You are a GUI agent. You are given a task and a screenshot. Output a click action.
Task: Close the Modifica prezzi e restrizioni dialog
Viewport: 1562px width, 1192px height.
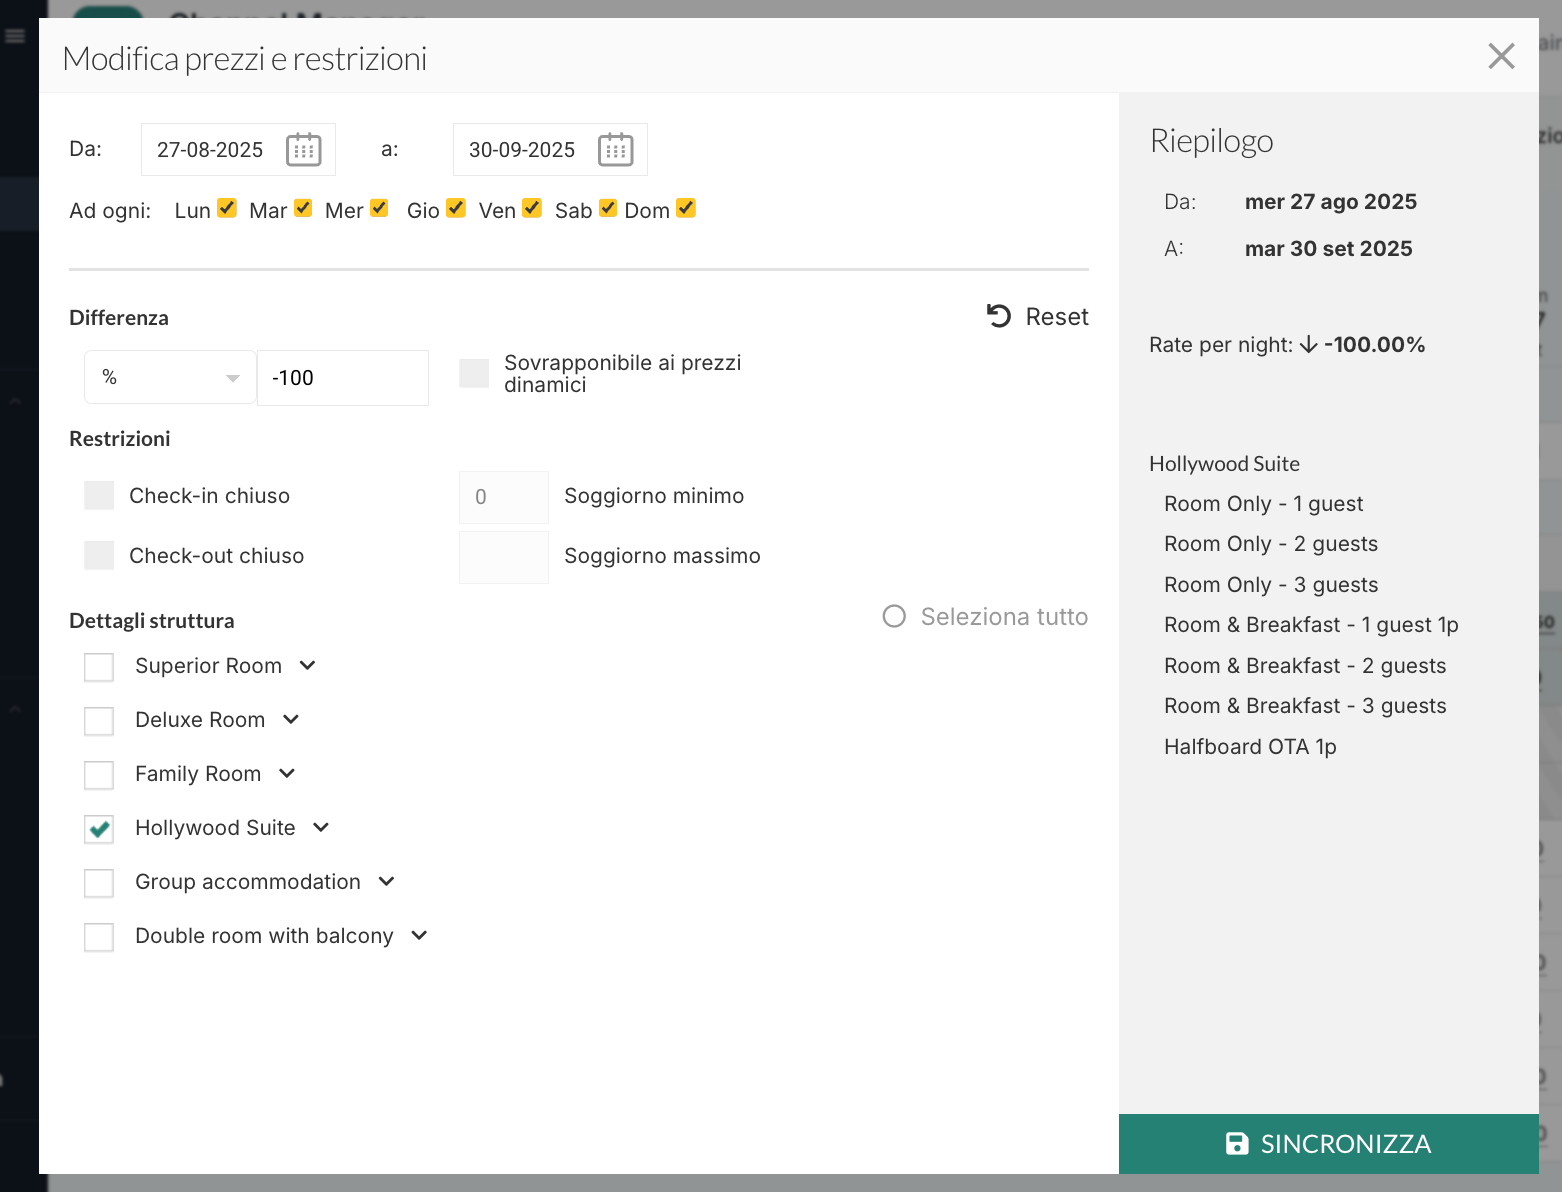[1501, 56]
